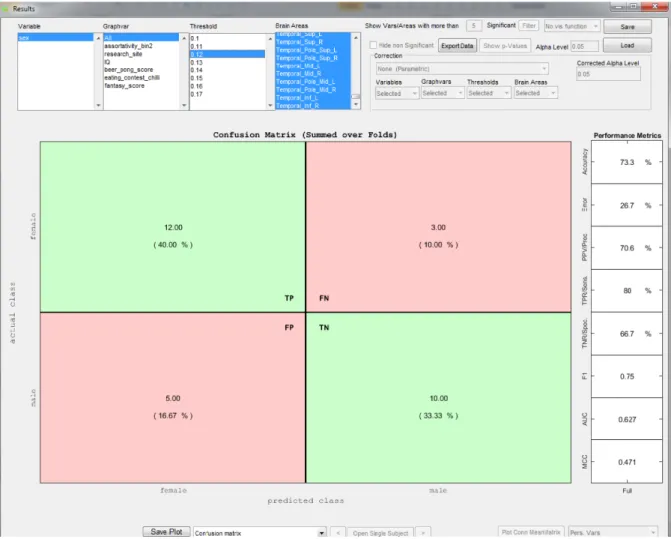Click the Accuracy metric value 73.3 %
Screen dimensions: 671x539
tap(635, 162)
